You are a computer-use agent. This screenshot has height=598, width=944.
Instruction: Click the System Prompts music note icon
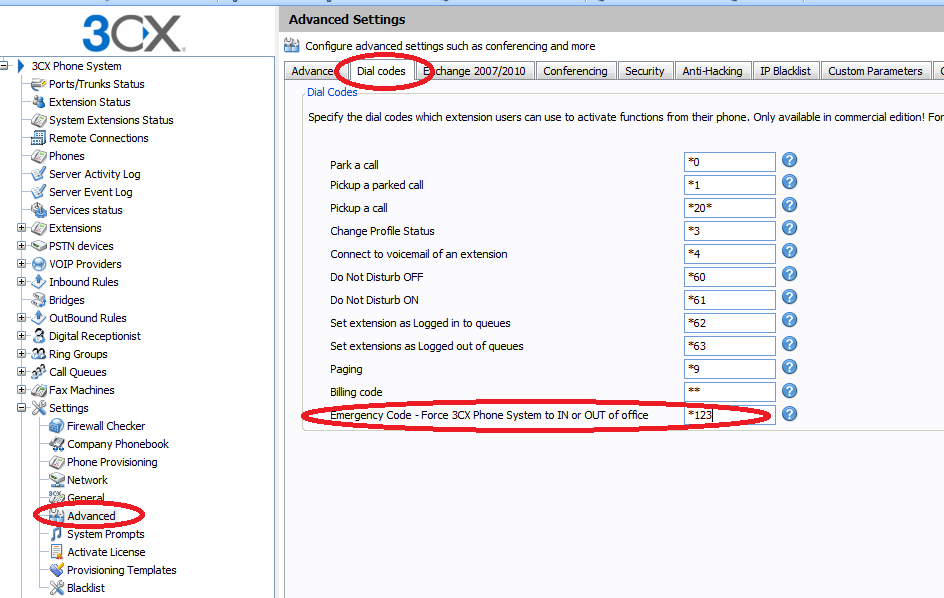[x=57, y=534]
